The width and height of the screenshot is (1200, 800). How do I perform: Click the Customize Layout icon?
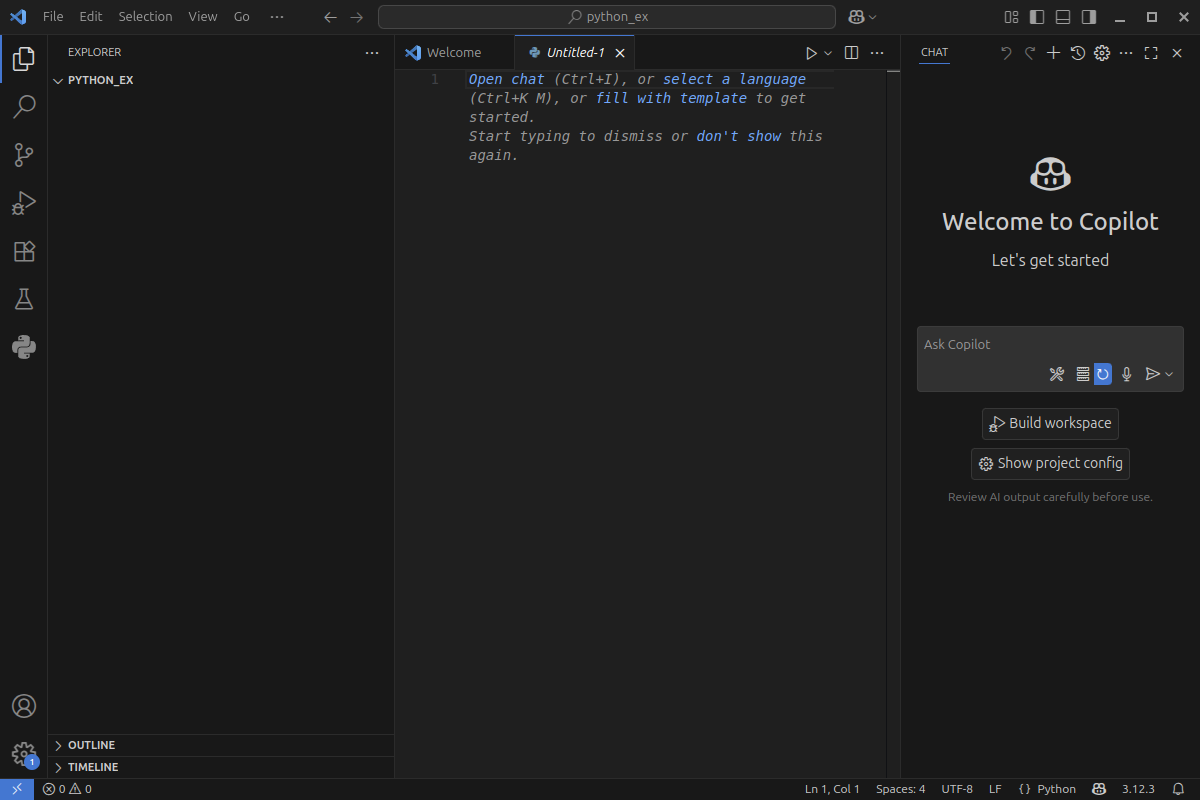1012,17
